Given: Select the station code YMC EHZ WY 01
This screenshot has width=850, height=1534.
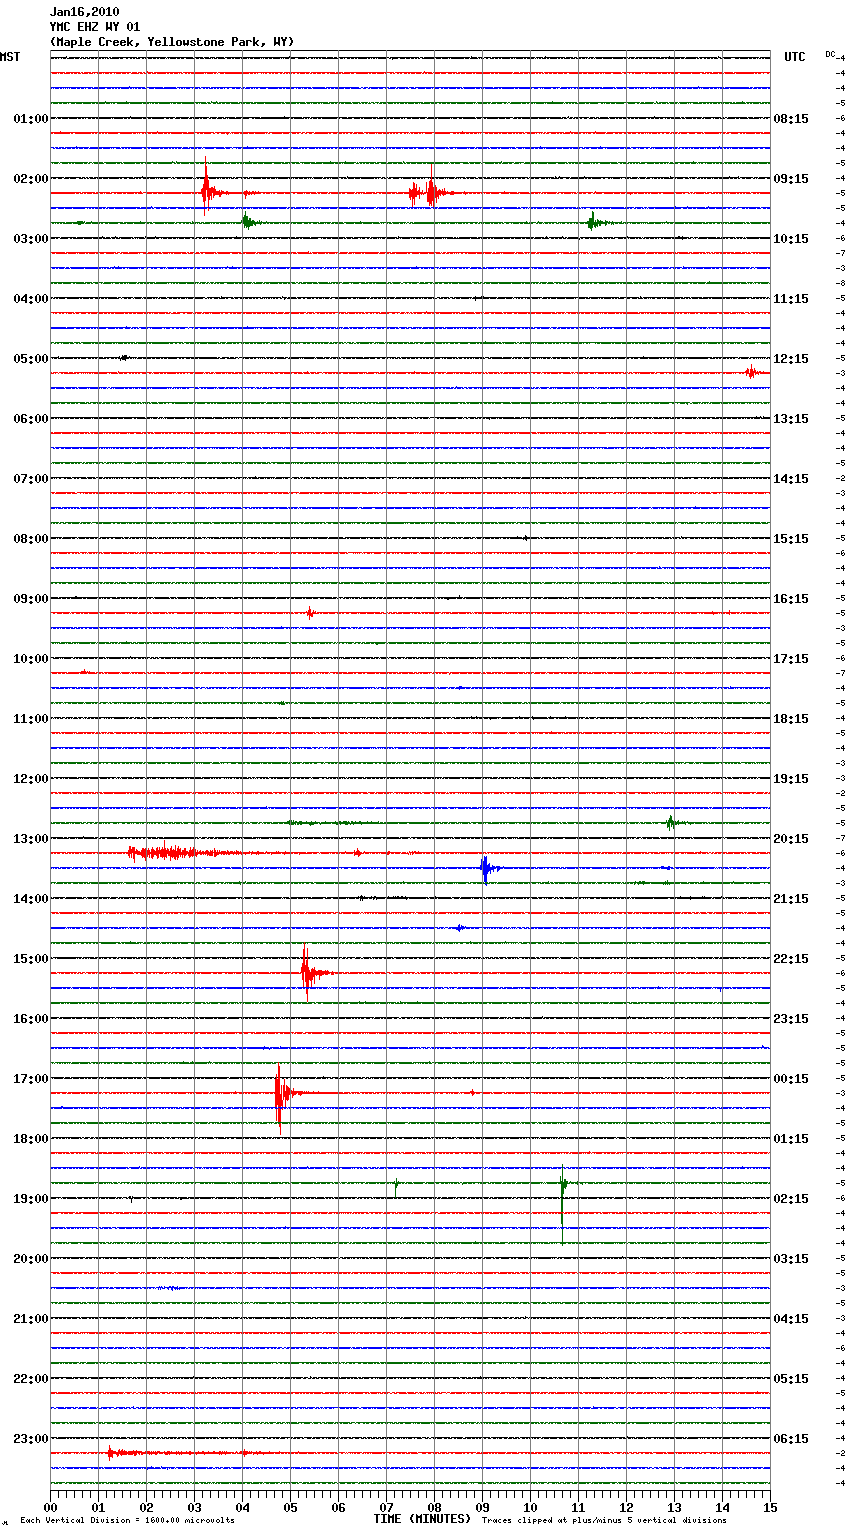Looking at the screenshot, I should pyautogui.click(x=94, y=27).
